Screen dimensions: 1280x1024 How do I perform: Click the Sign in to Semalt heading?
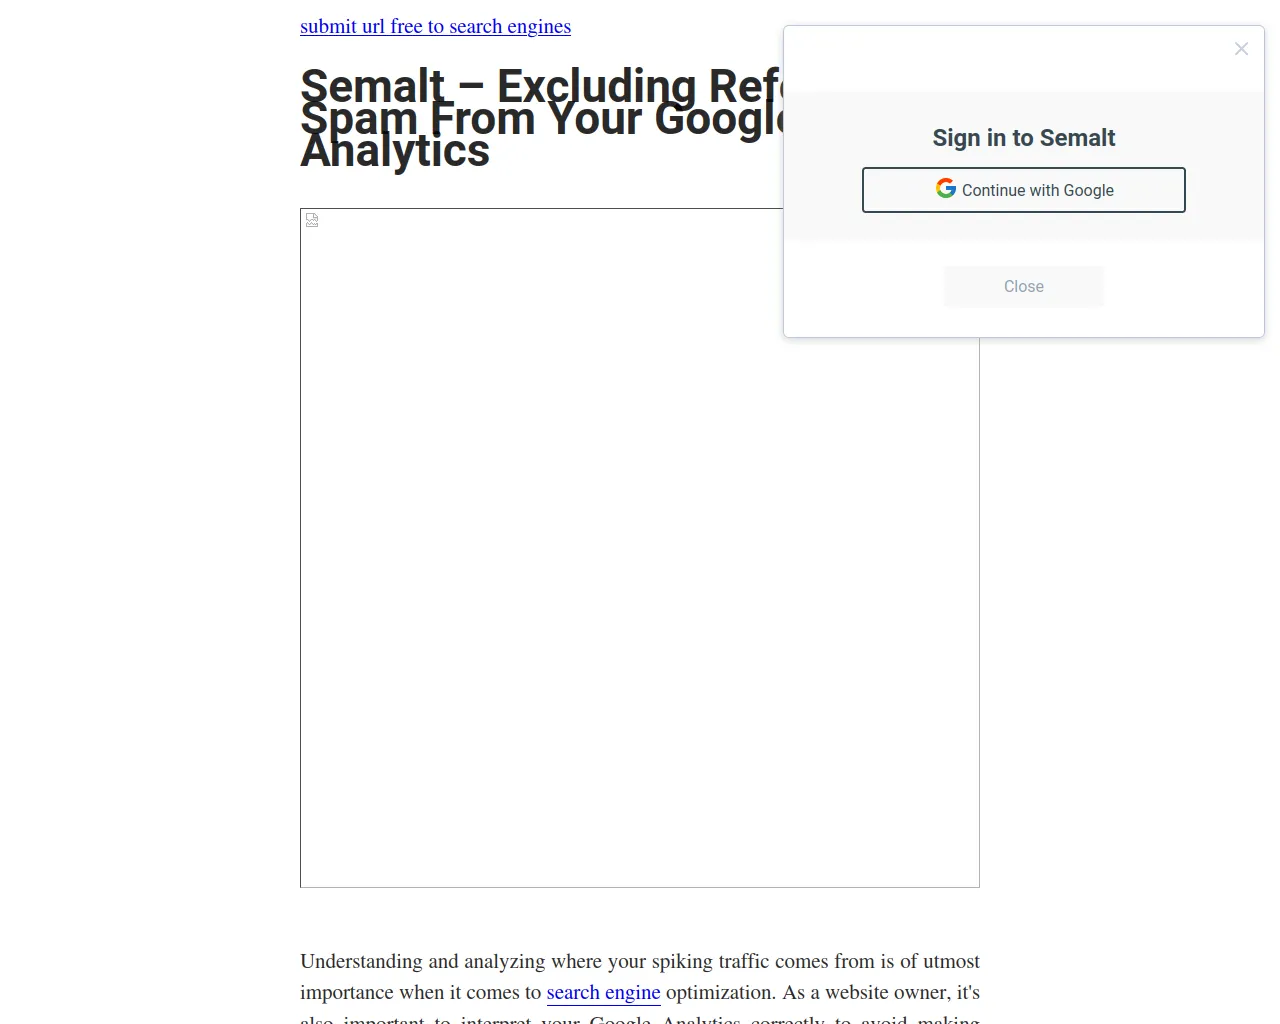coord(1023,138)
